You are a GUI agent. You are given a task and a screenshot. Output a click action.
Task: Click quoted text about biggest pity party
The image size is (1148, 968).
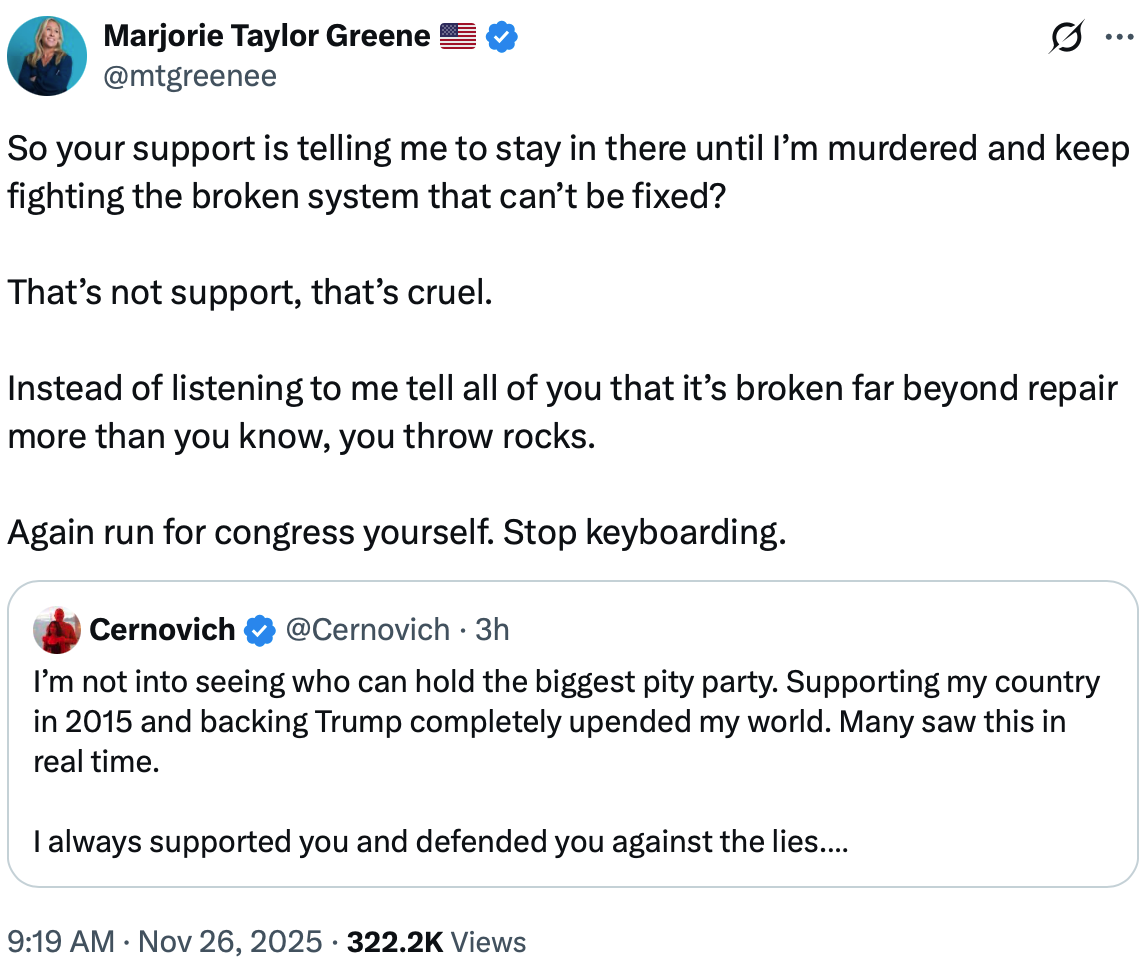560,682
